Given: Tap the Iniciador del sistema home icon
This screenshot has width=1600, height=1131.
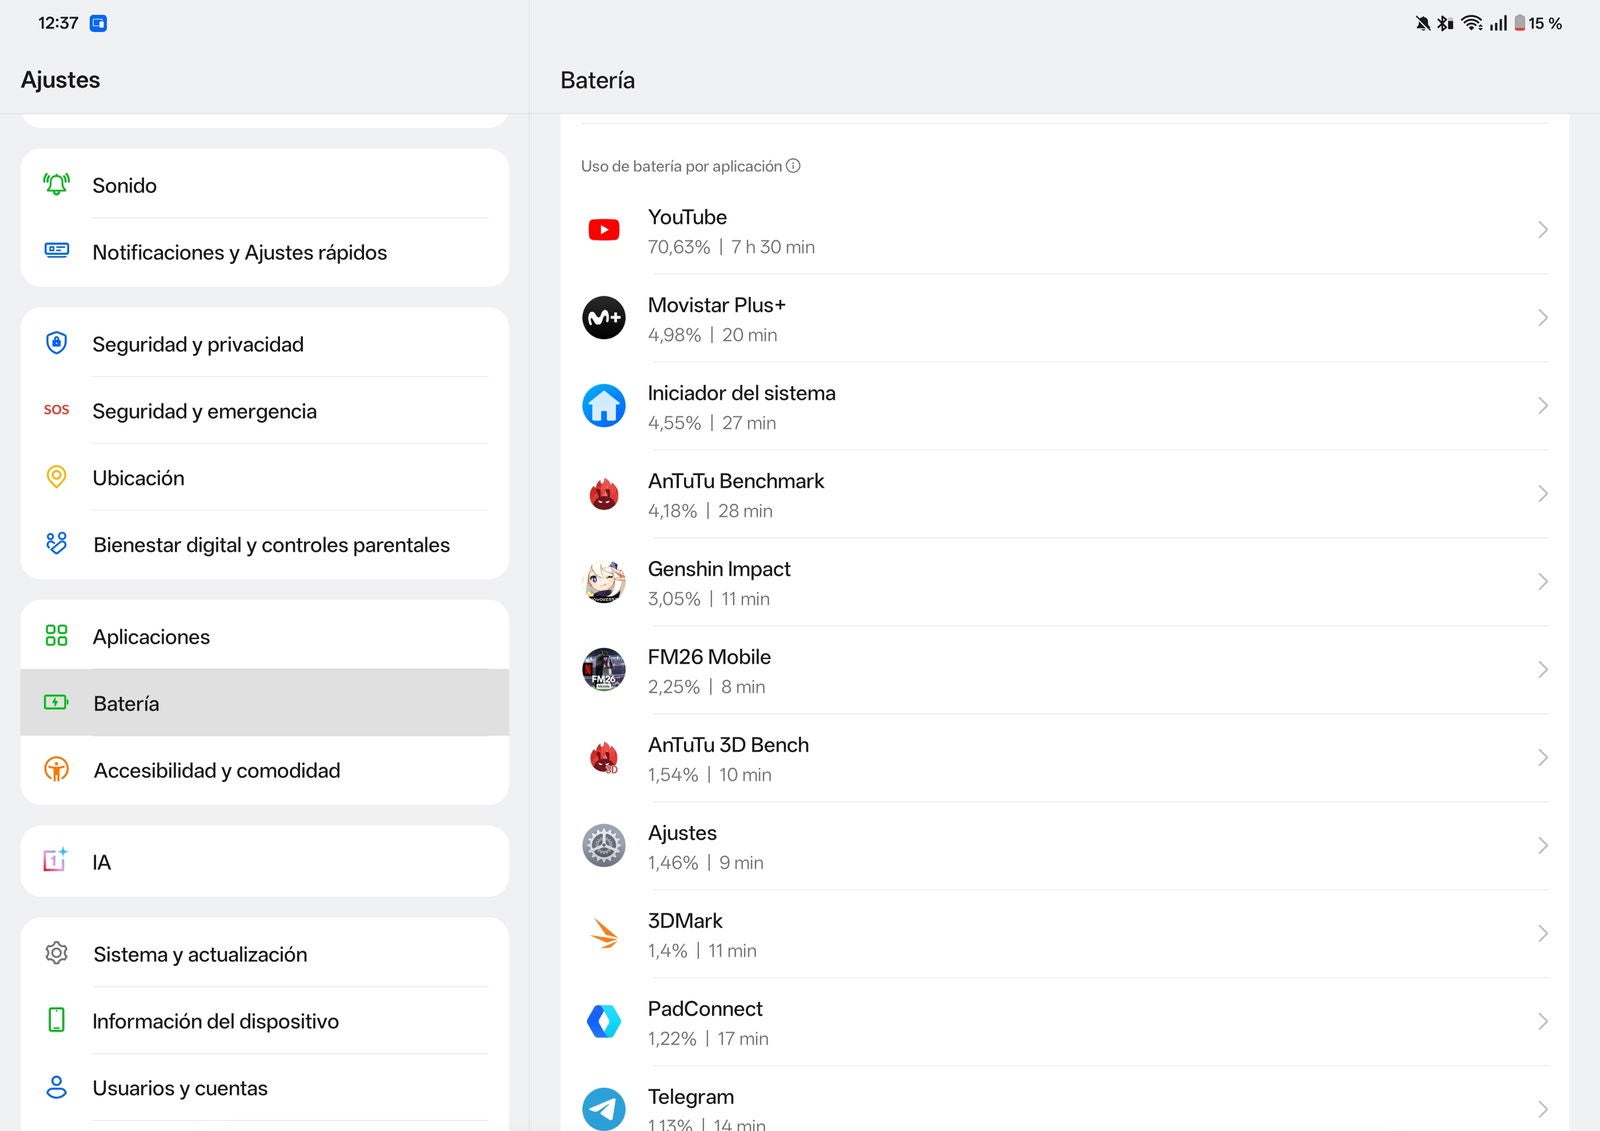Looking at the screenshot, I should tap(604, 406).
